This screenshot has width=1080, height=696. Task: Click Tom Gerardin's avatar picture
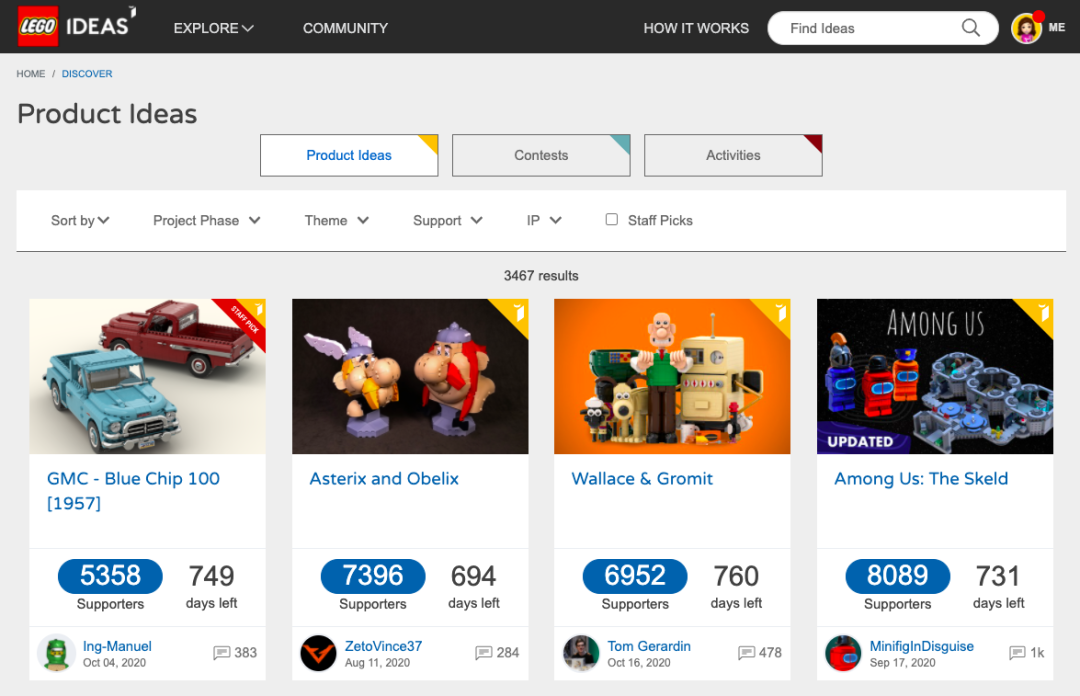[x=581, y=653]
